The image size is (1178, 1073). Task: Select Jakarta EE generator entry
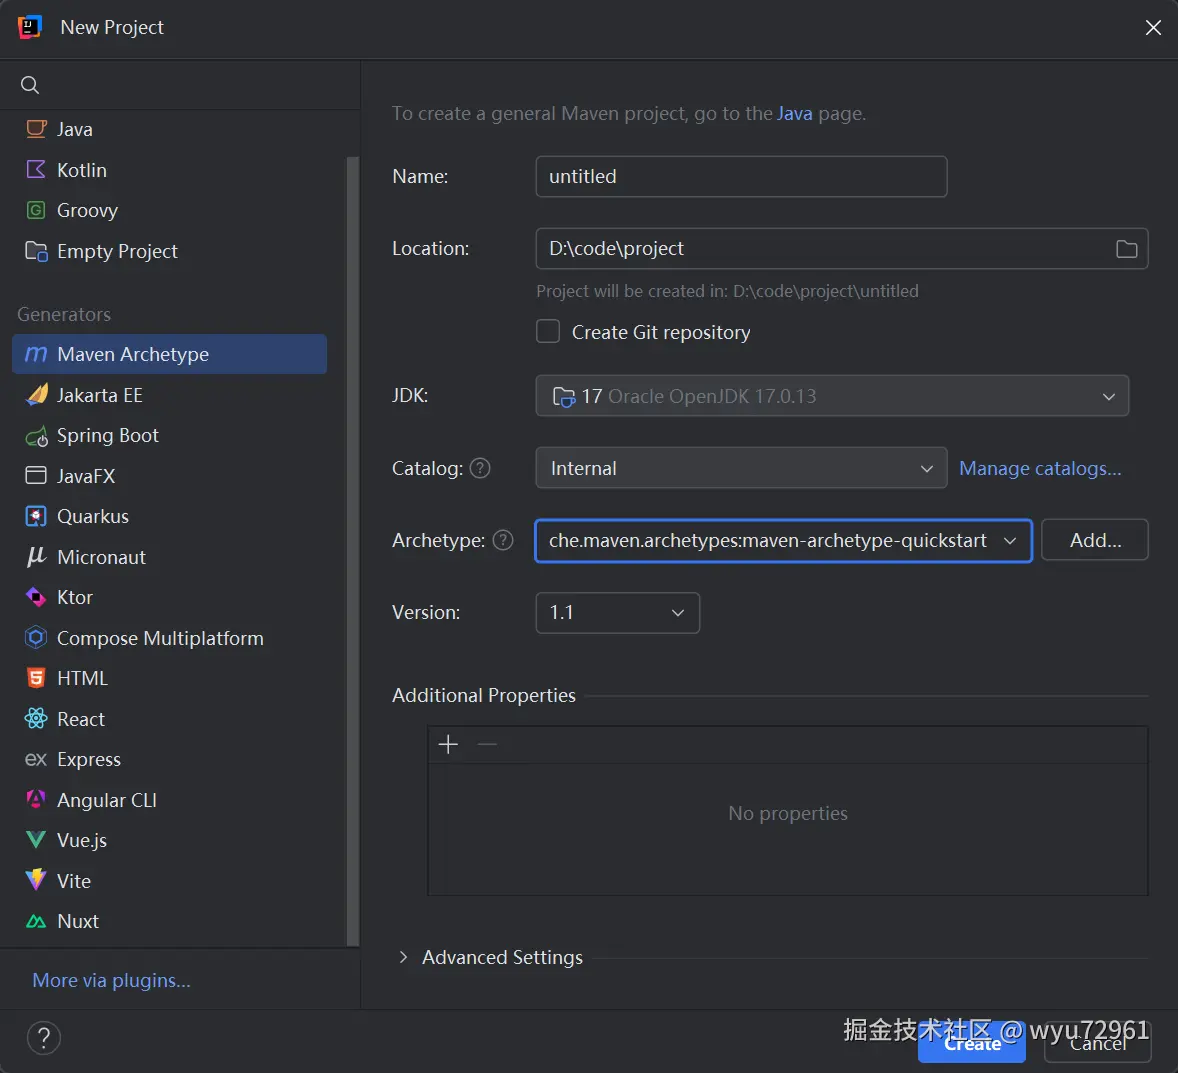pos(170,394)
